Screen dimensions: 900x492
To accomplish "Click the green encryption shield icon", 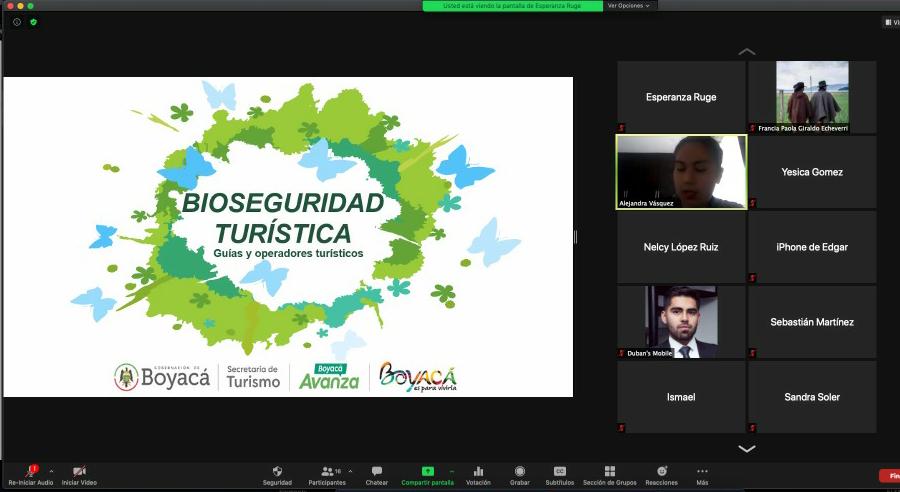I will (x=33, y=21).
